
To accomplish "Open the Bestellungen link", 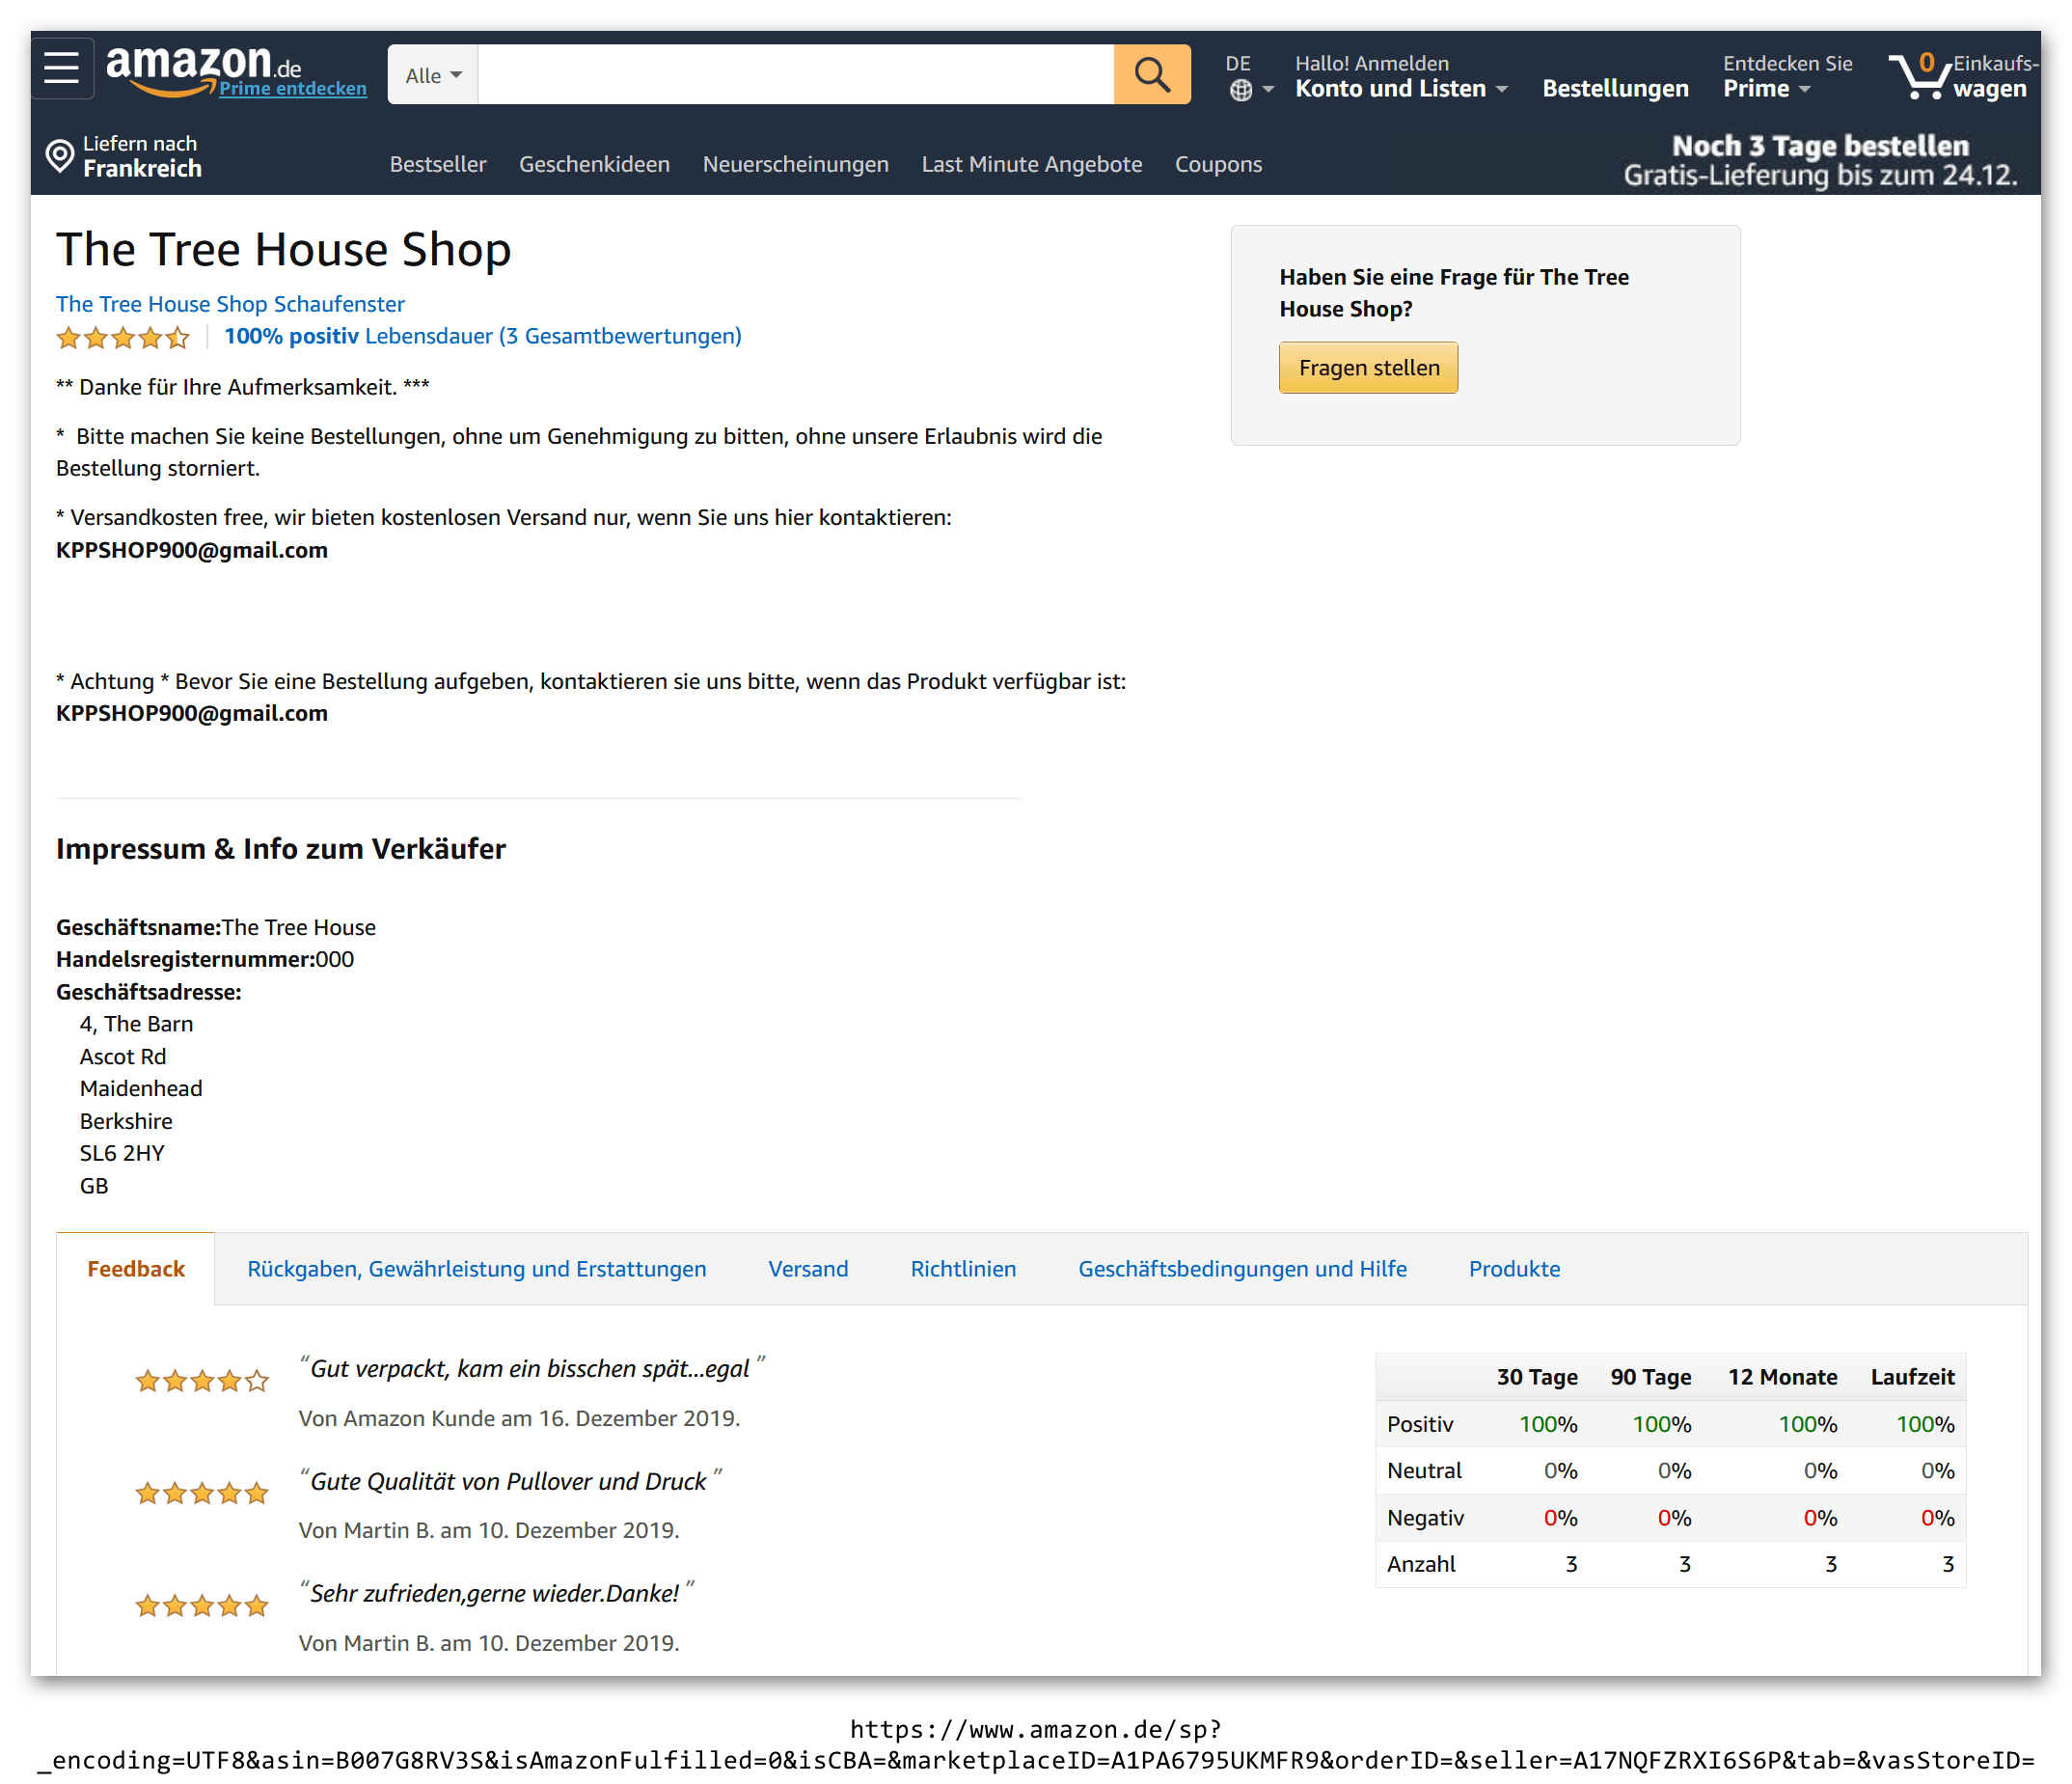I will [1615, 88].
